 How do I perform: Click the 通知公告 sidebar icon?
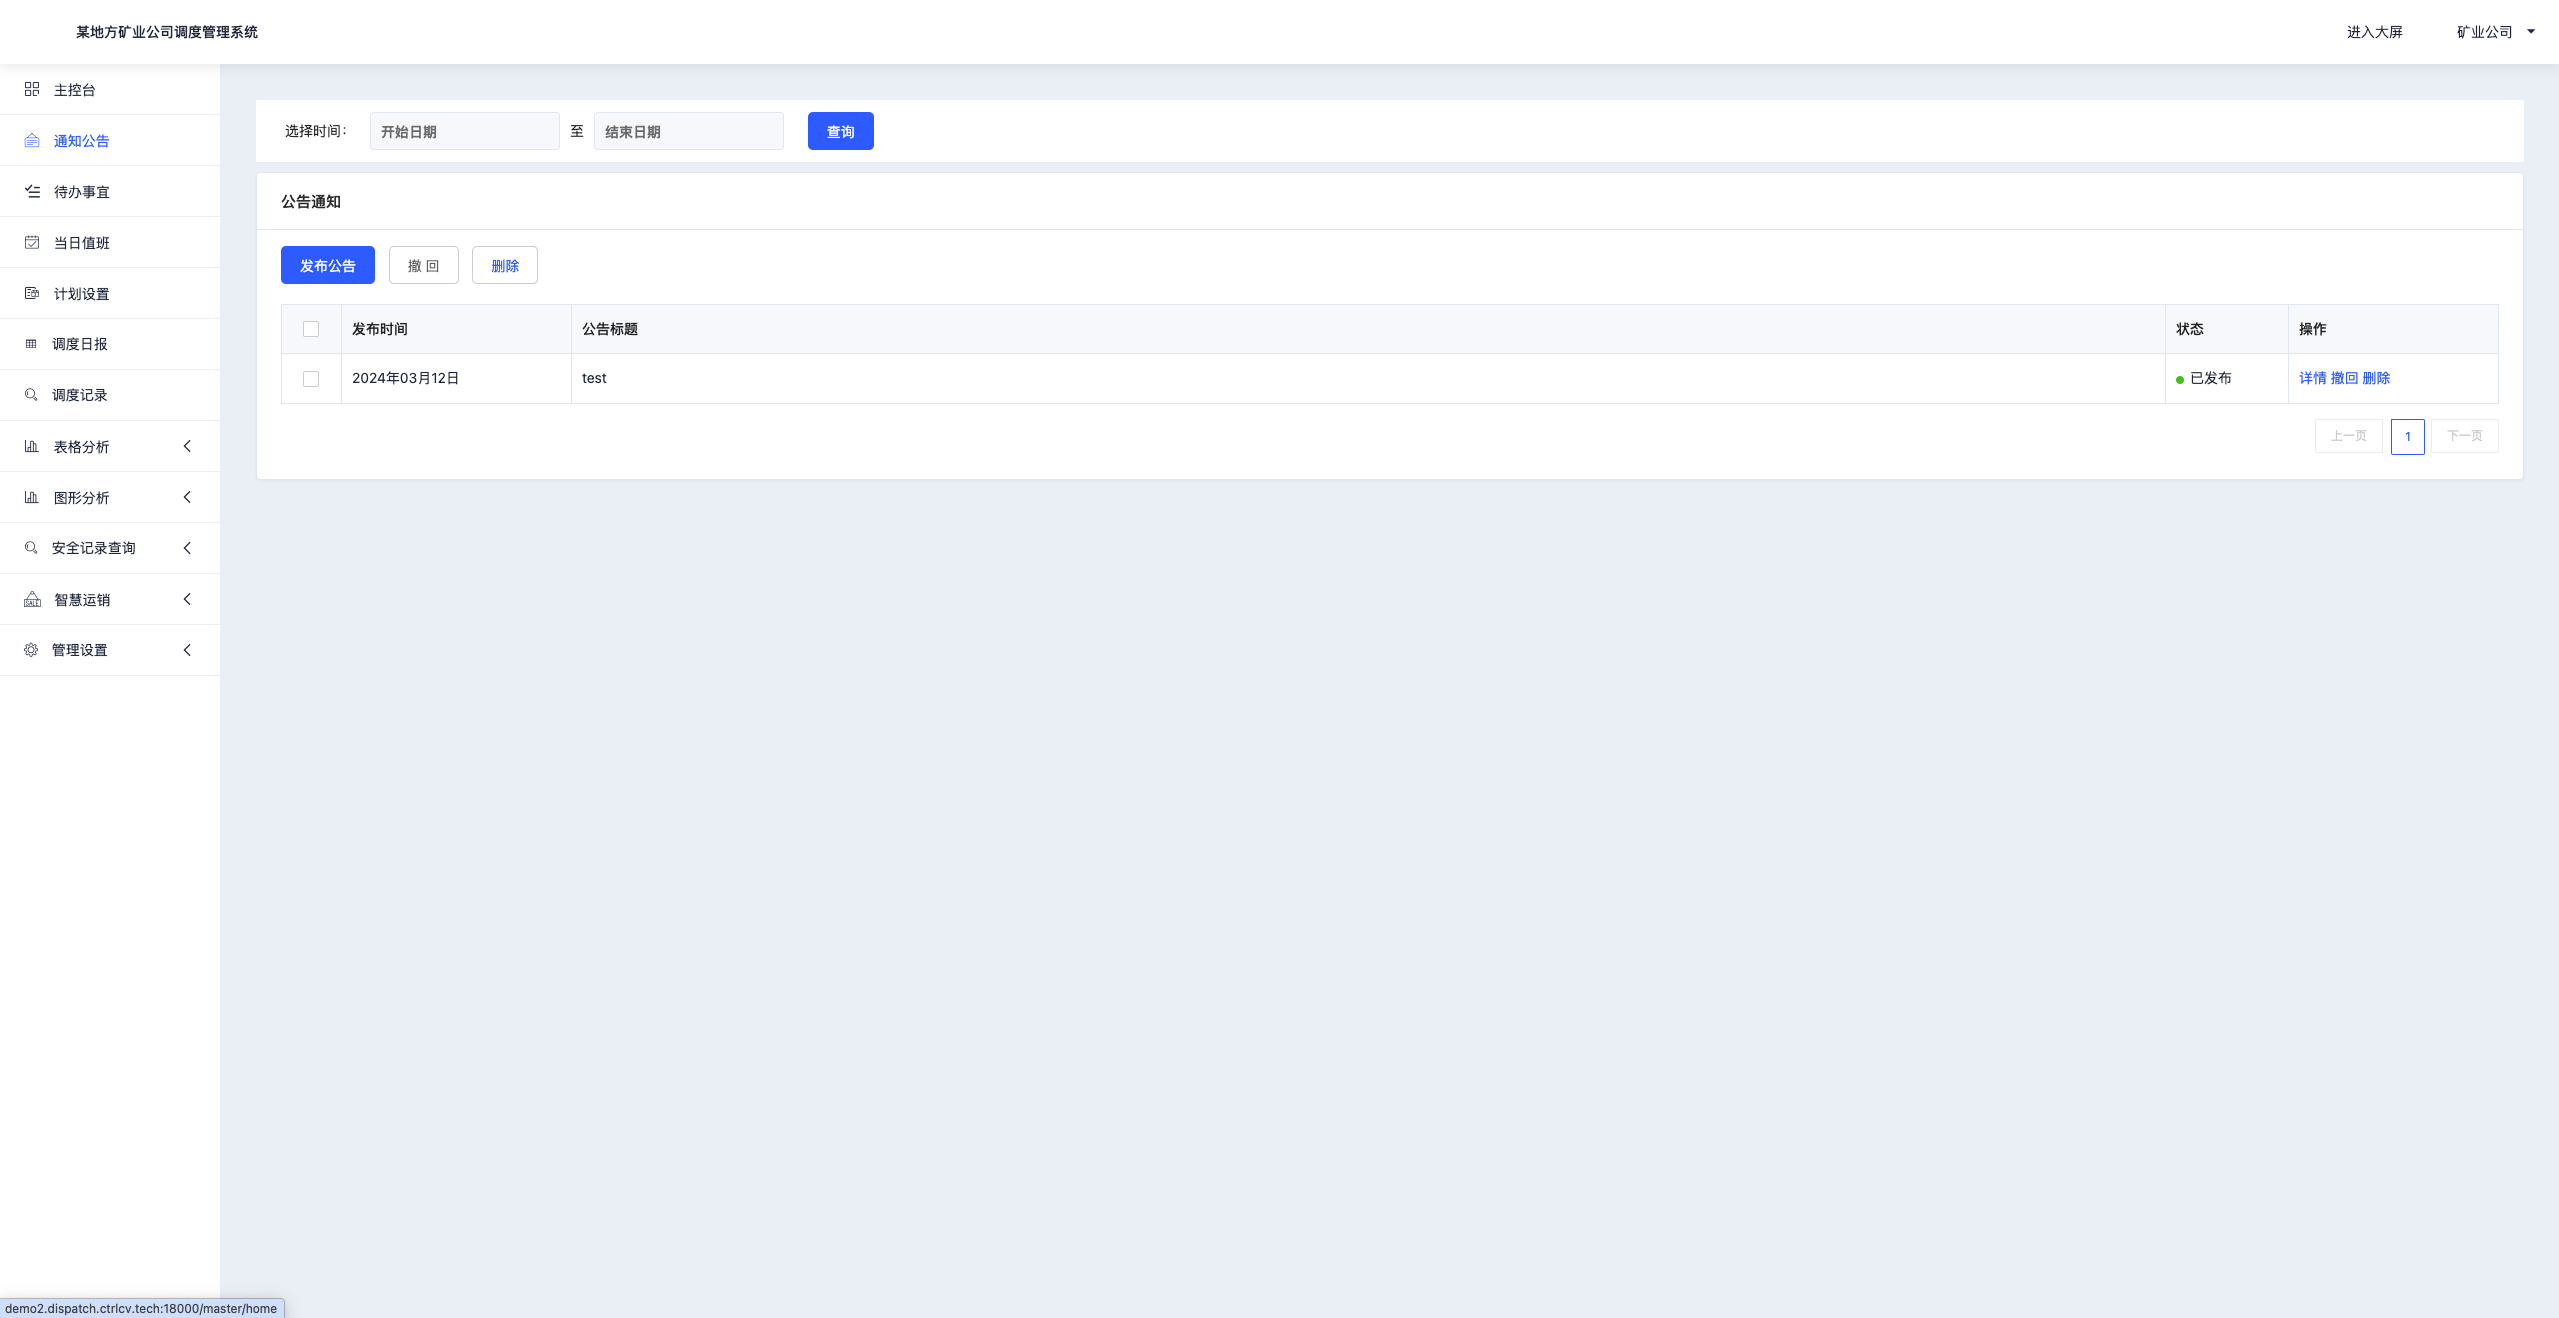coord(32,140)
